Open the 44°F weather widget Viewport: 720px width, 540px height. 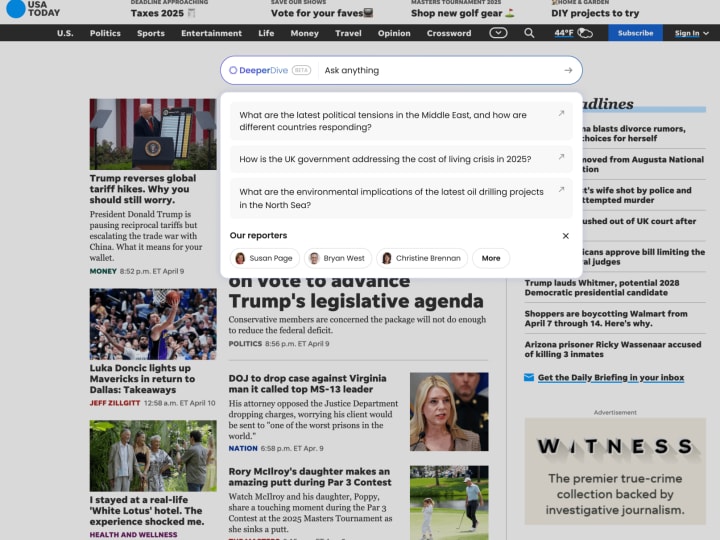(x=573, y=33)
